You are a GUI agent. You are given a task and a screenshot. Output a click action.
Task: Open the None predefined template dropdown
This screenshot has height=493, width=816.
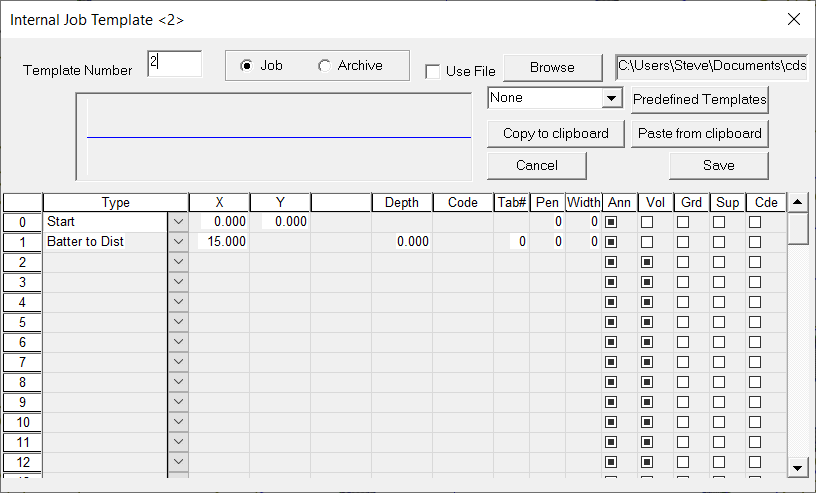pyautogui.click(x=611, y=99)
